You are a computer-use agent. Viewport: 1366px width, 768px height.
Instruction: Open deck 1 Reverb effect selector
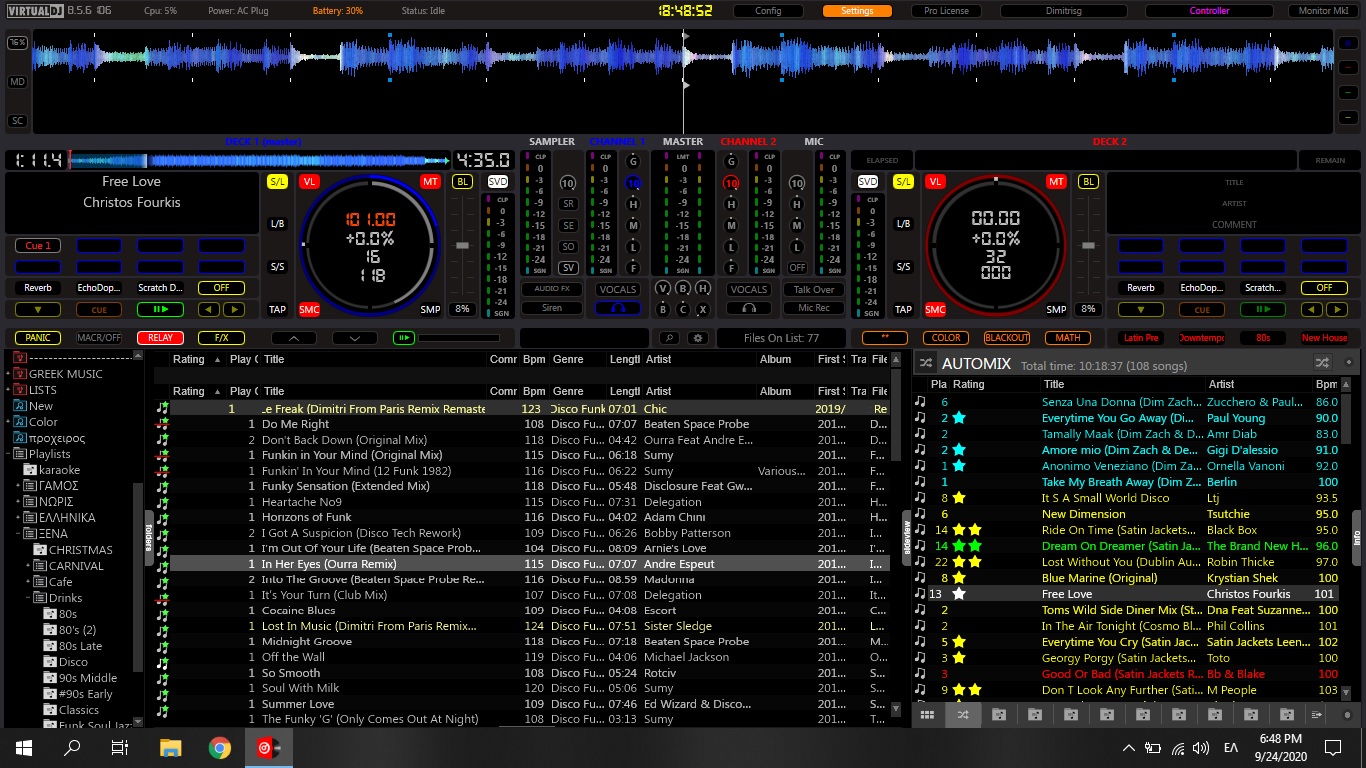[38, 288]
